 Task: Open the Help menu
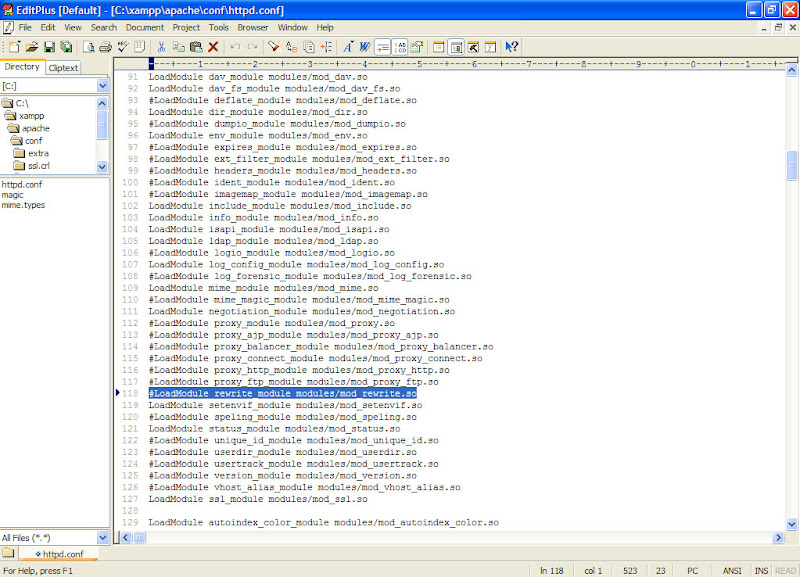(325, 28)
